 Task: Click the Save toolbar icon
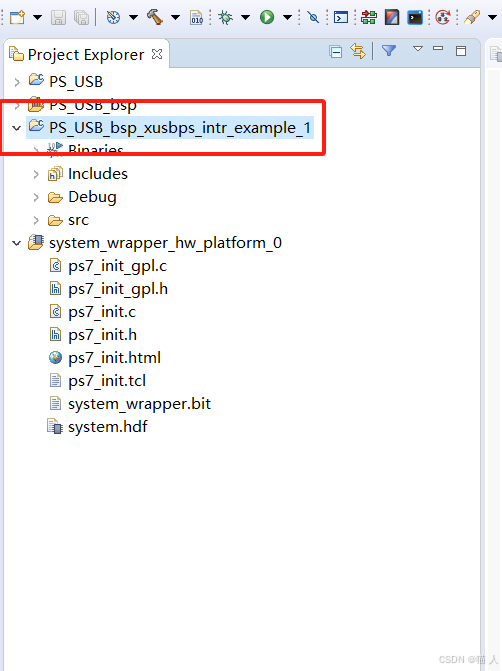(x=59, y=18)
